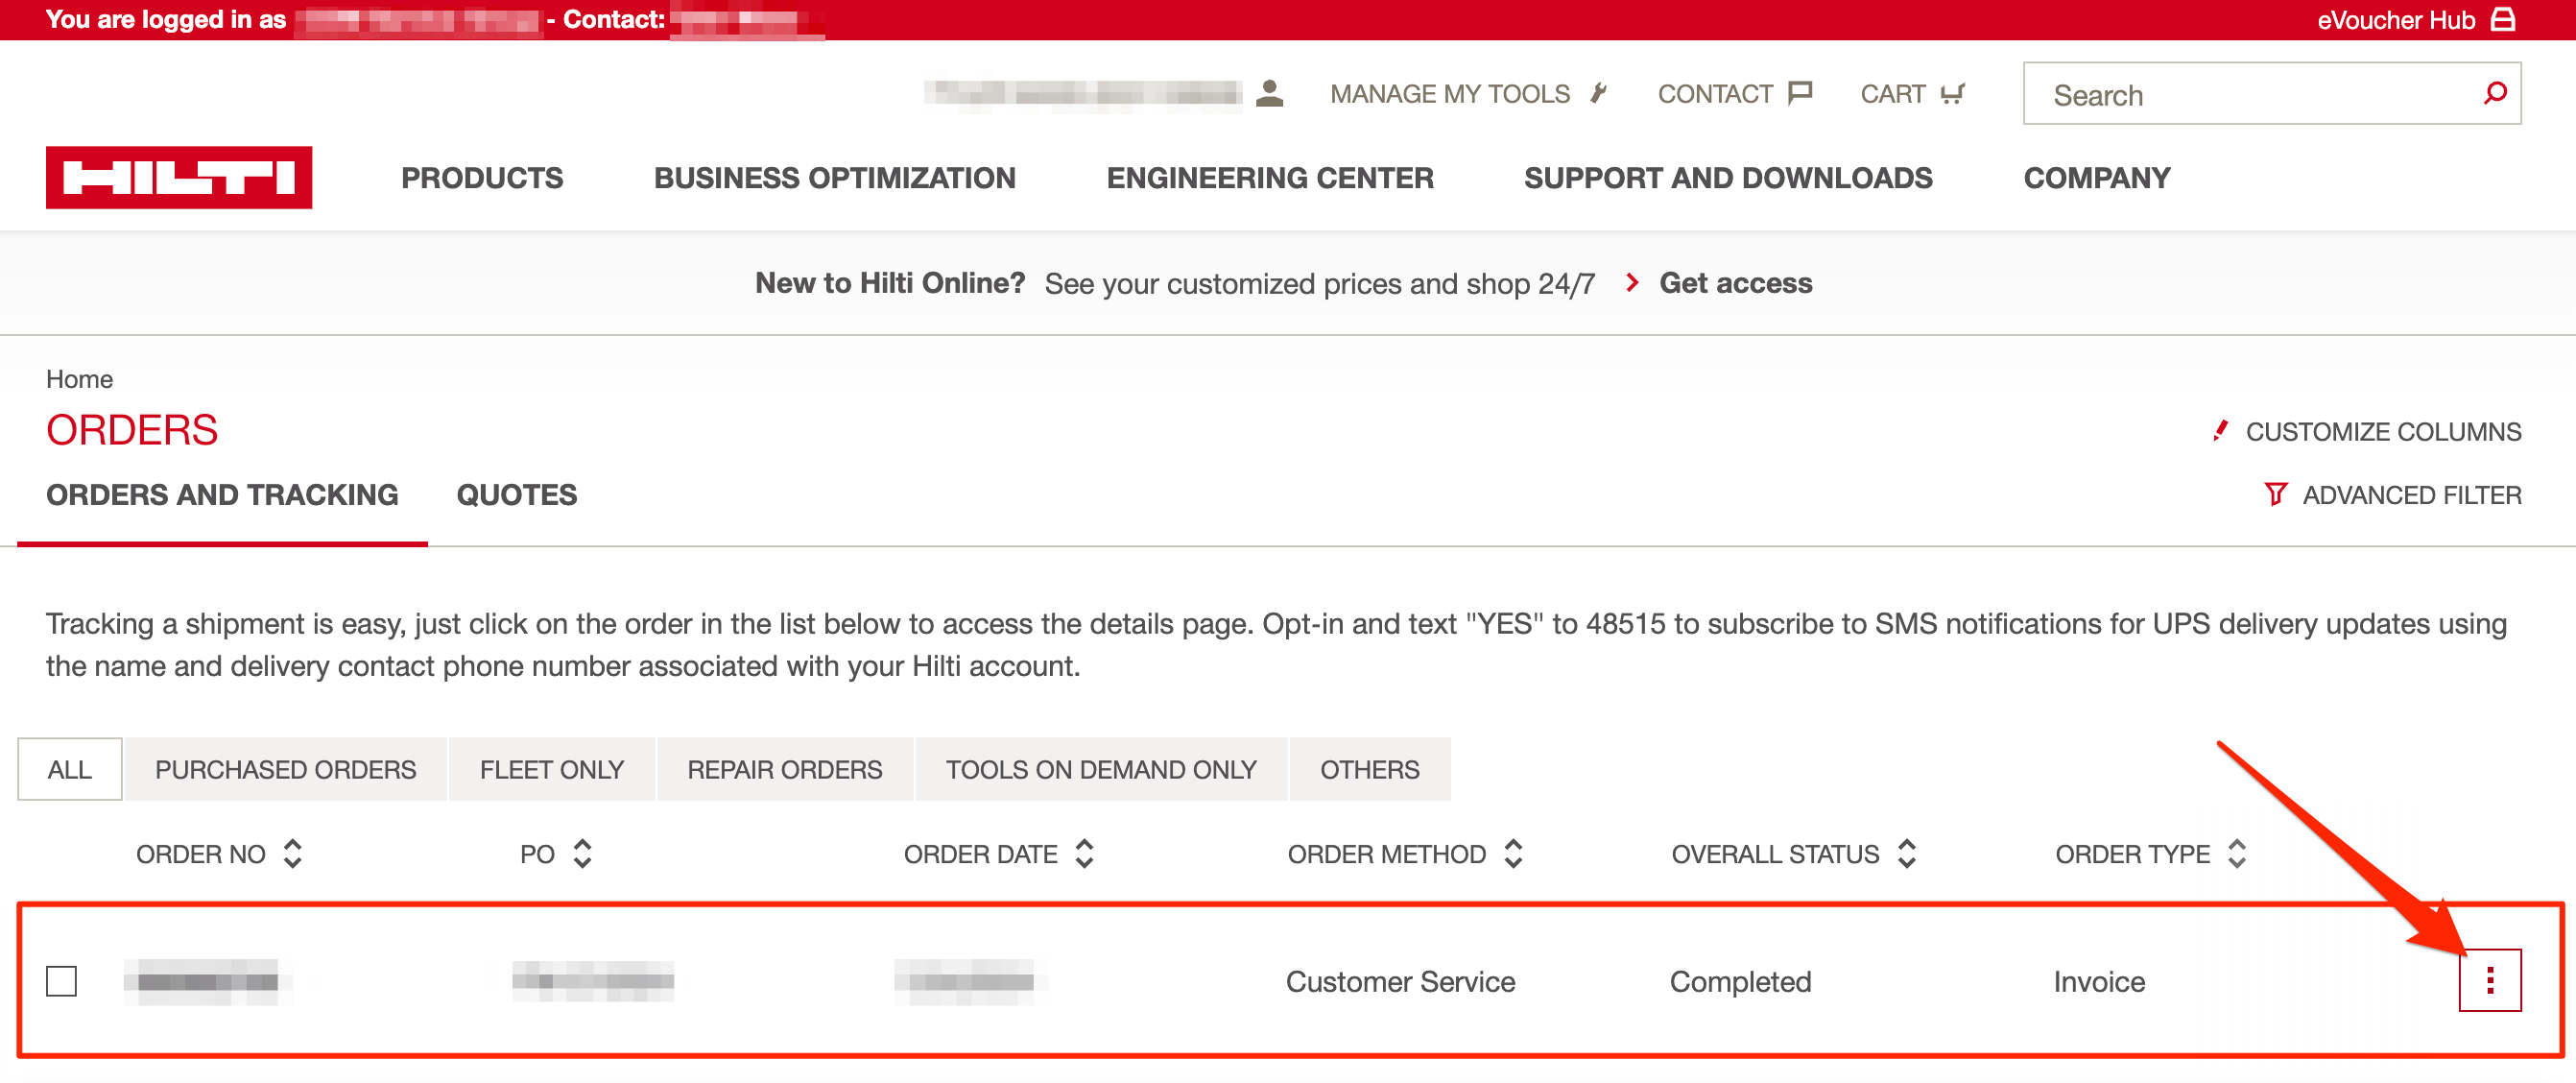Filter by Tools On Demand Only
Viewport: 2576px width, 1083px height.
(1100, 769)
